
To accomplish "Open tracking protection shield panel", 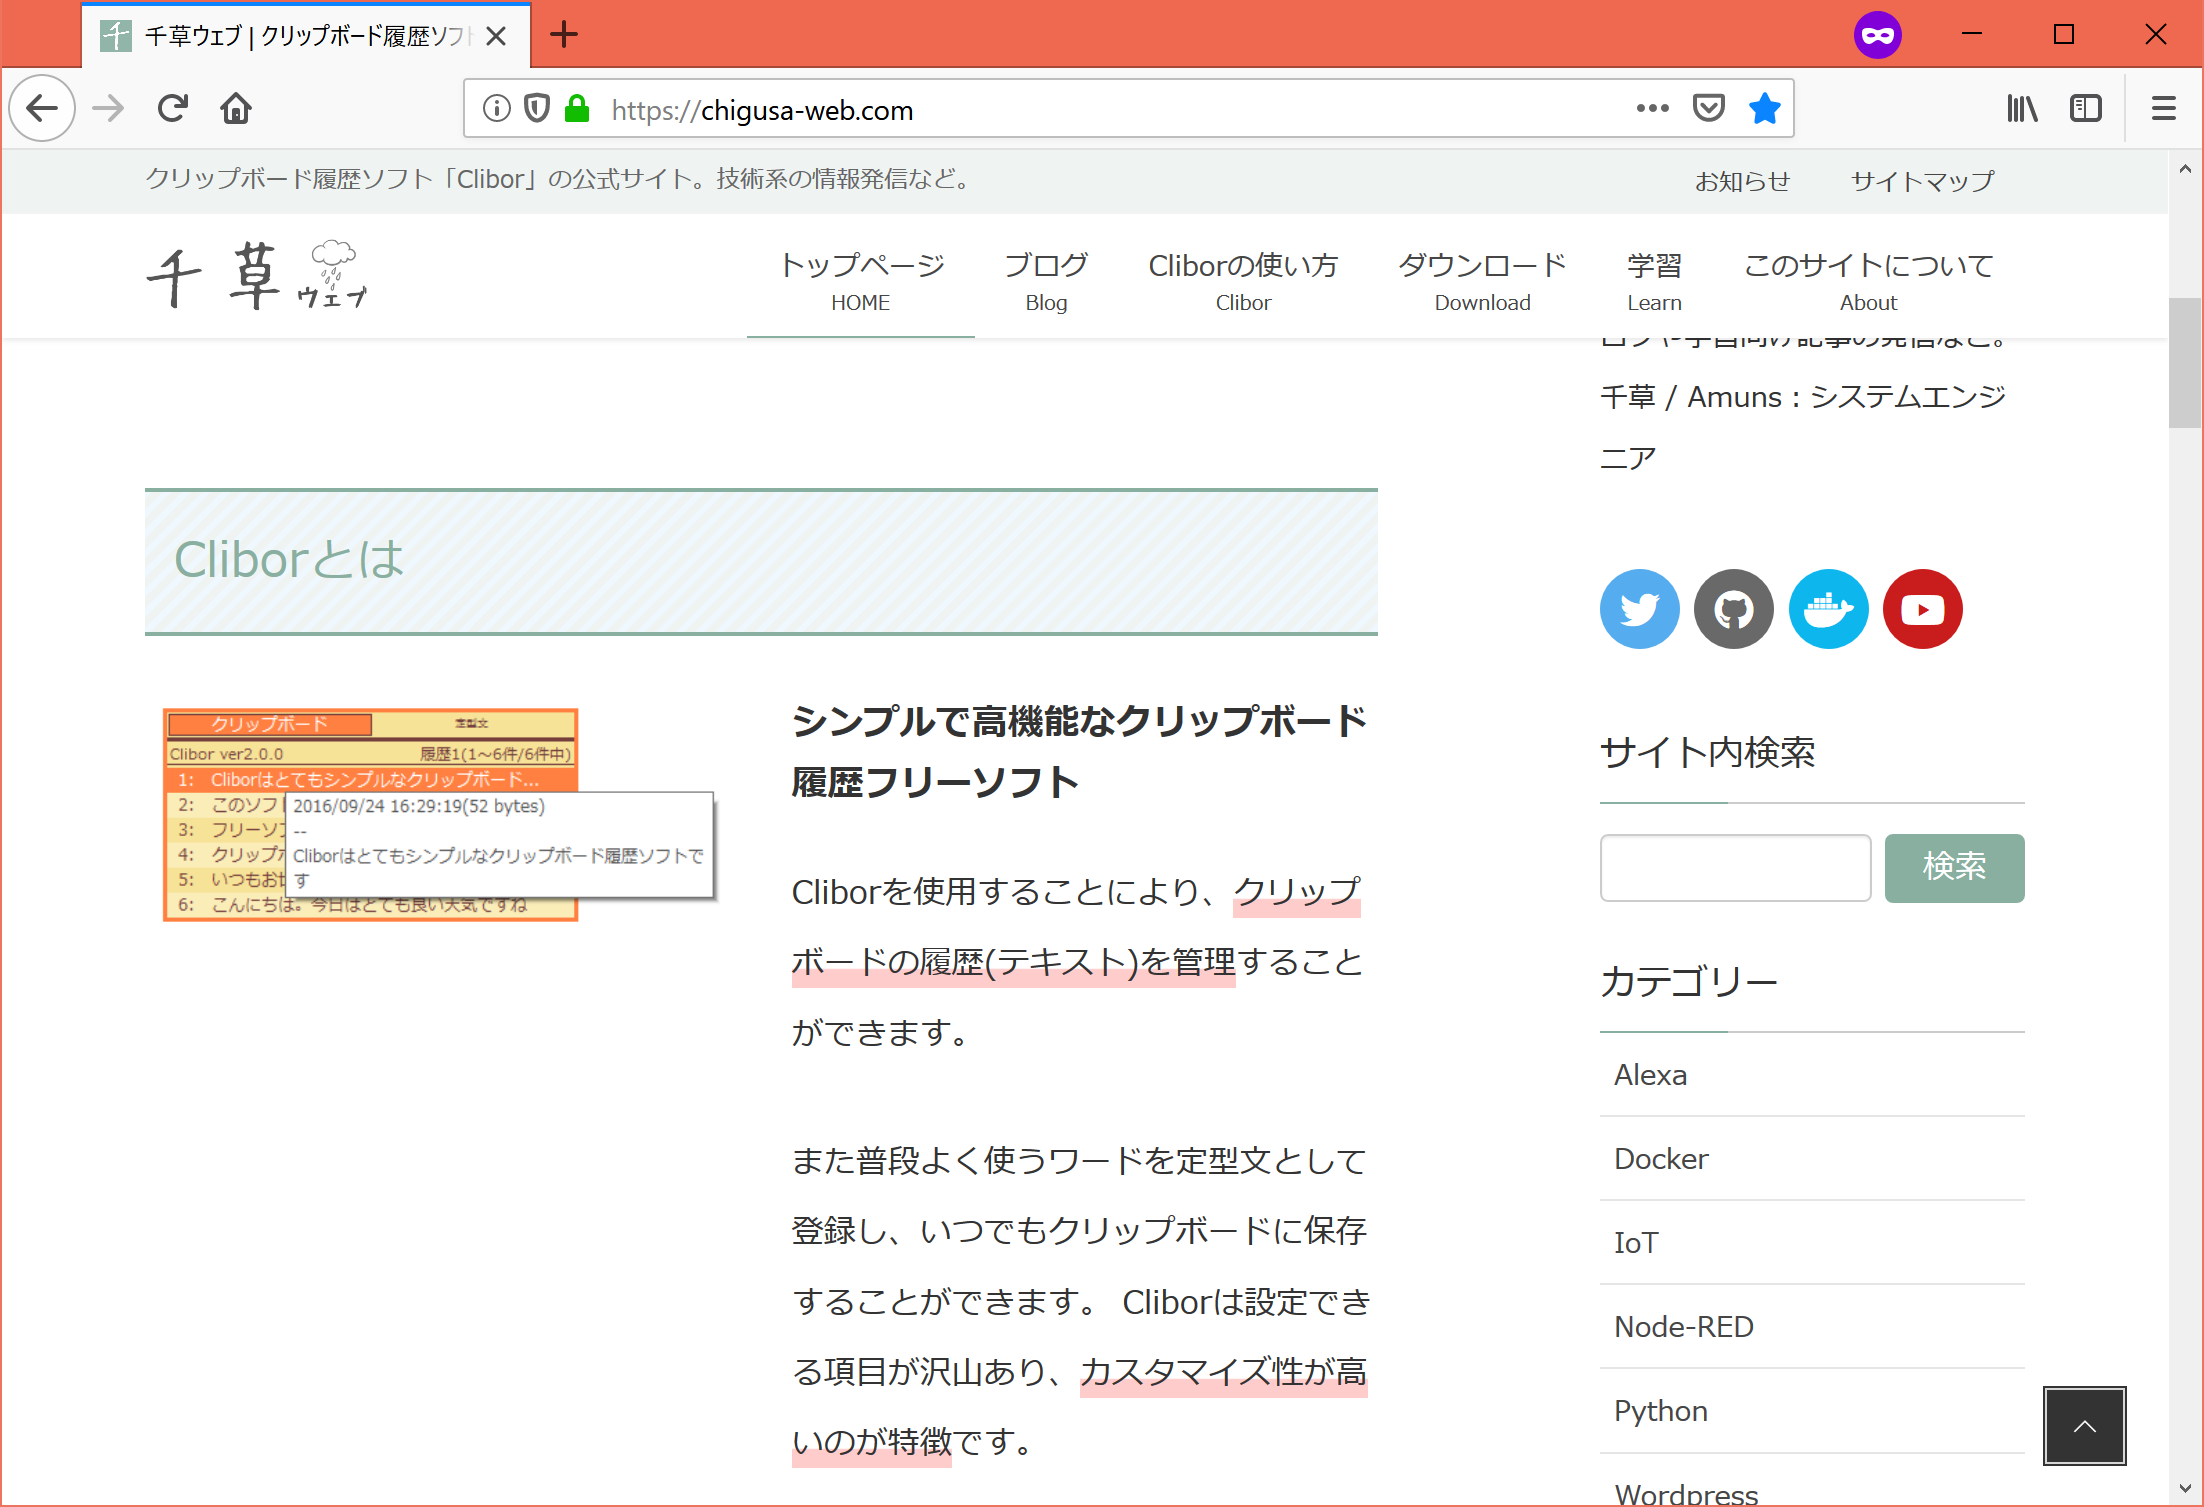I will point(537,108).
